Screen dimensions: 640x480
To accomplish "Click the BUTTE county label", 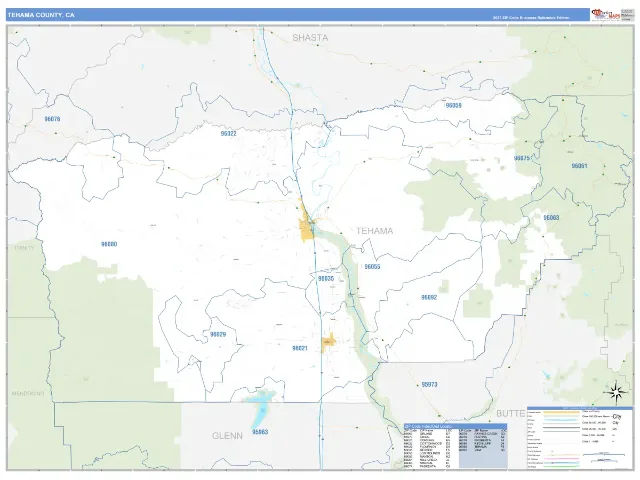I will (511, 413).
